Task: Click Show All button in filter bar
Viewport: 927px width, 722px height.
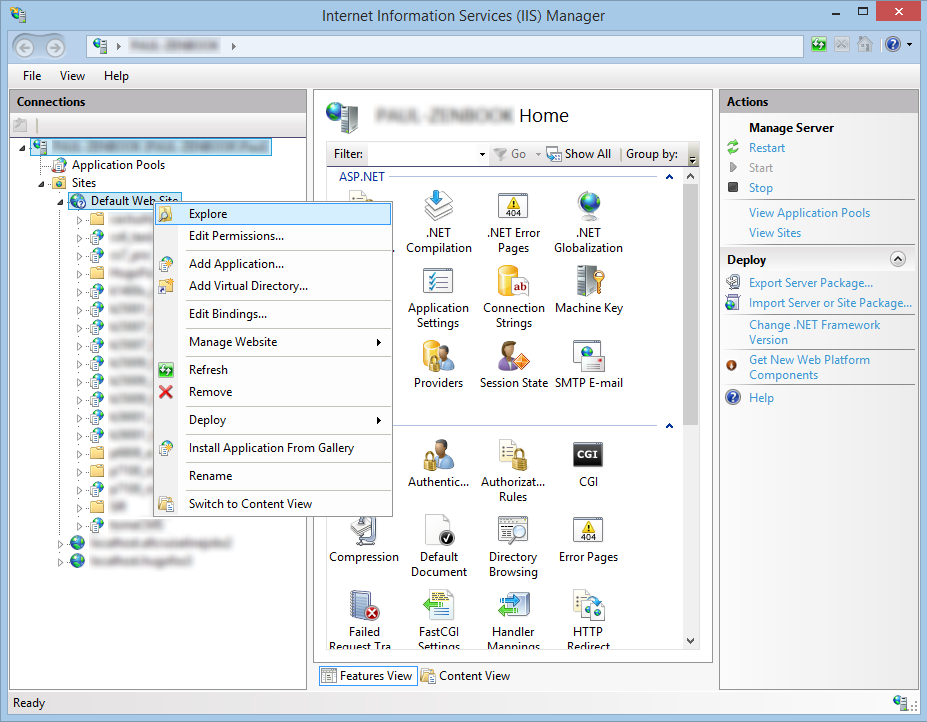Action: (578, 154)
